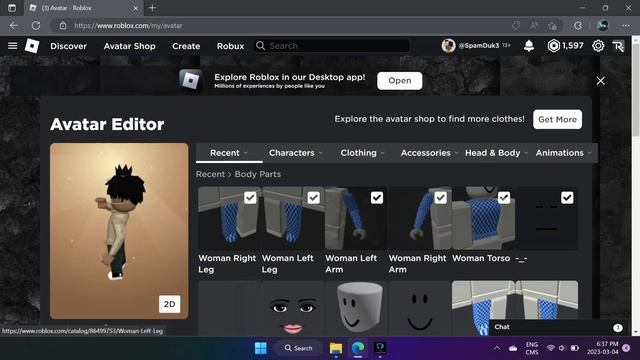Uncheck the Woman Torso checkbox
640x360 pixels.
pyautogui.click(x=504, y=198)
